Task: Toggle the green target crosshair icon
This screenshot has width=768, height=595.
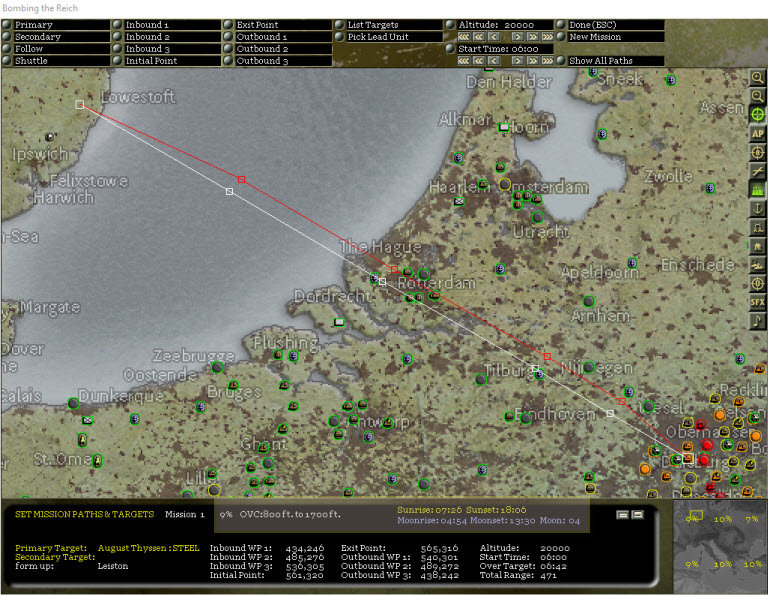Action: [757, 115]
